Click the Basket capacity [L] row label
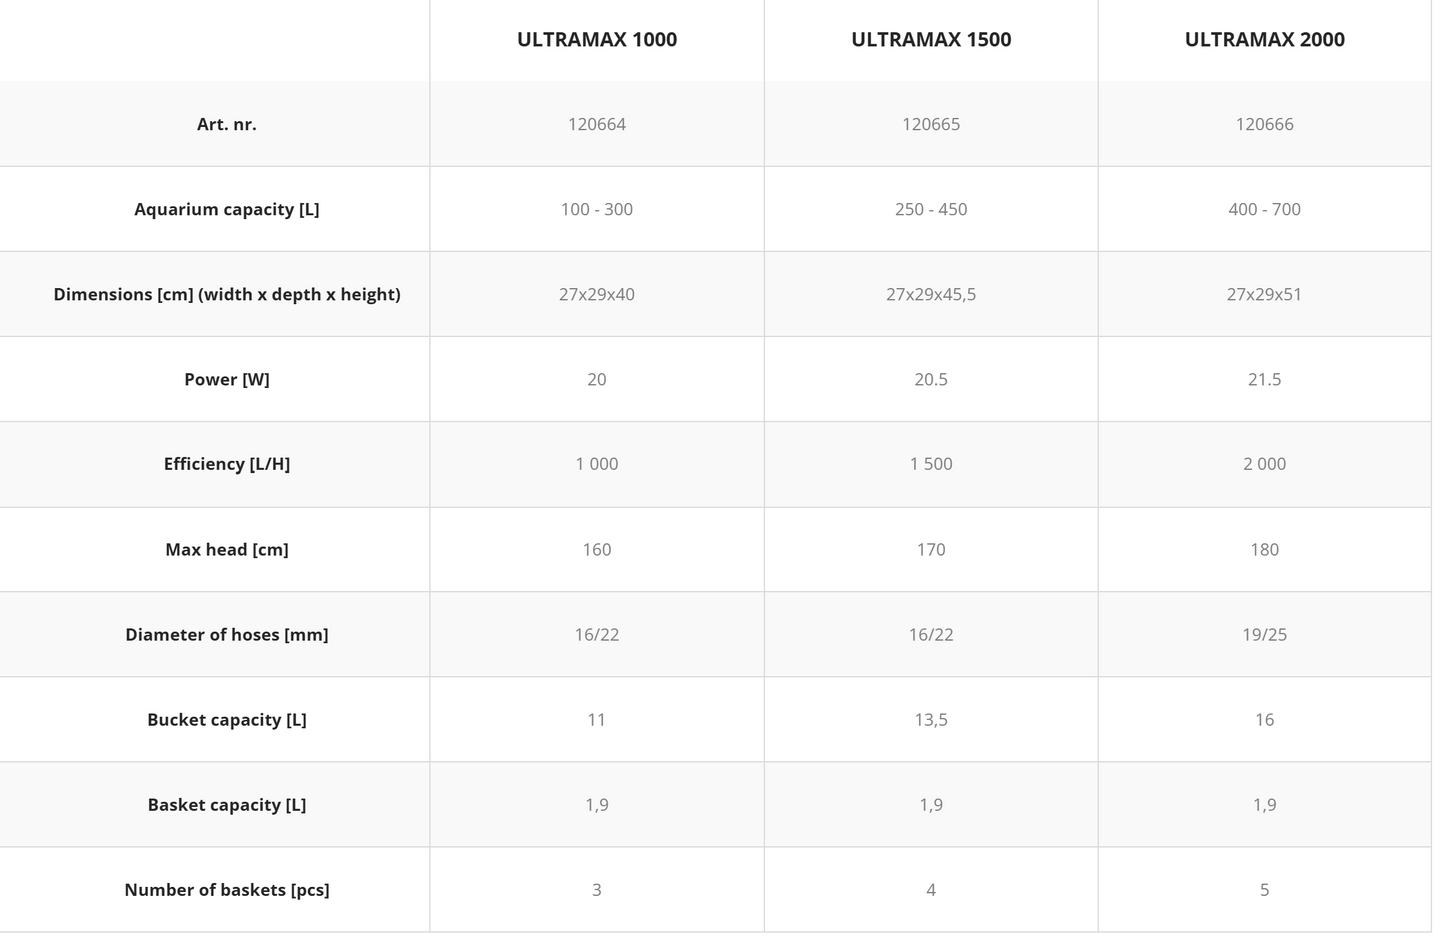The height and width of the screenshot is (941, 1445). tap(227, 805)
